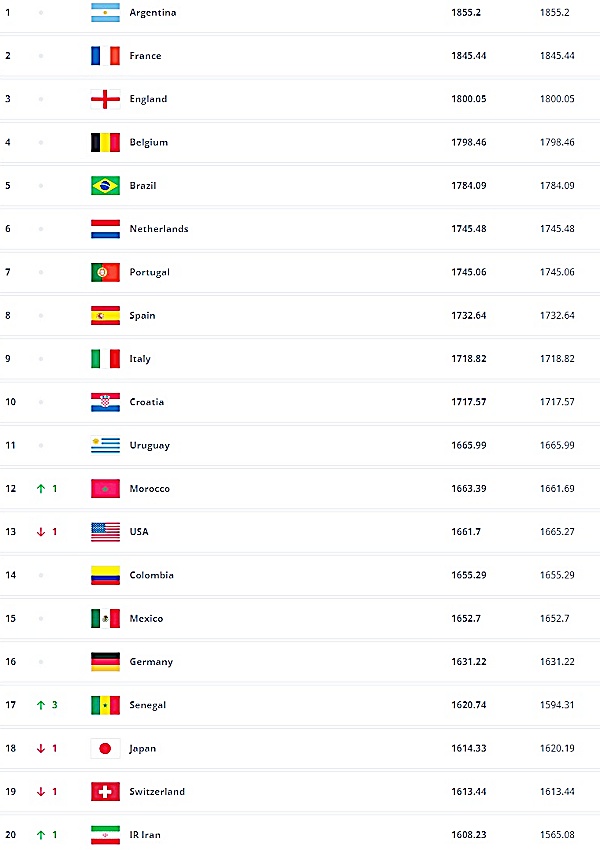The image size is (600, 850).
Task: Select the Mexico row rank number 15
Action: pos(10,619)
